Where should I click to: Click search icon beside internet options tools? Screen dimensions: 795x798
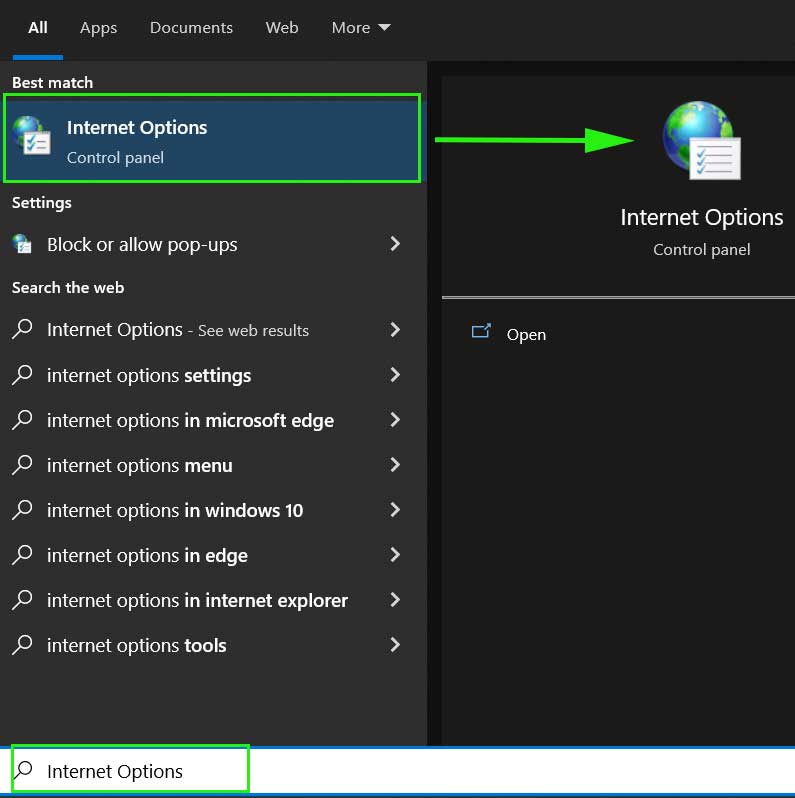(22, 644)
